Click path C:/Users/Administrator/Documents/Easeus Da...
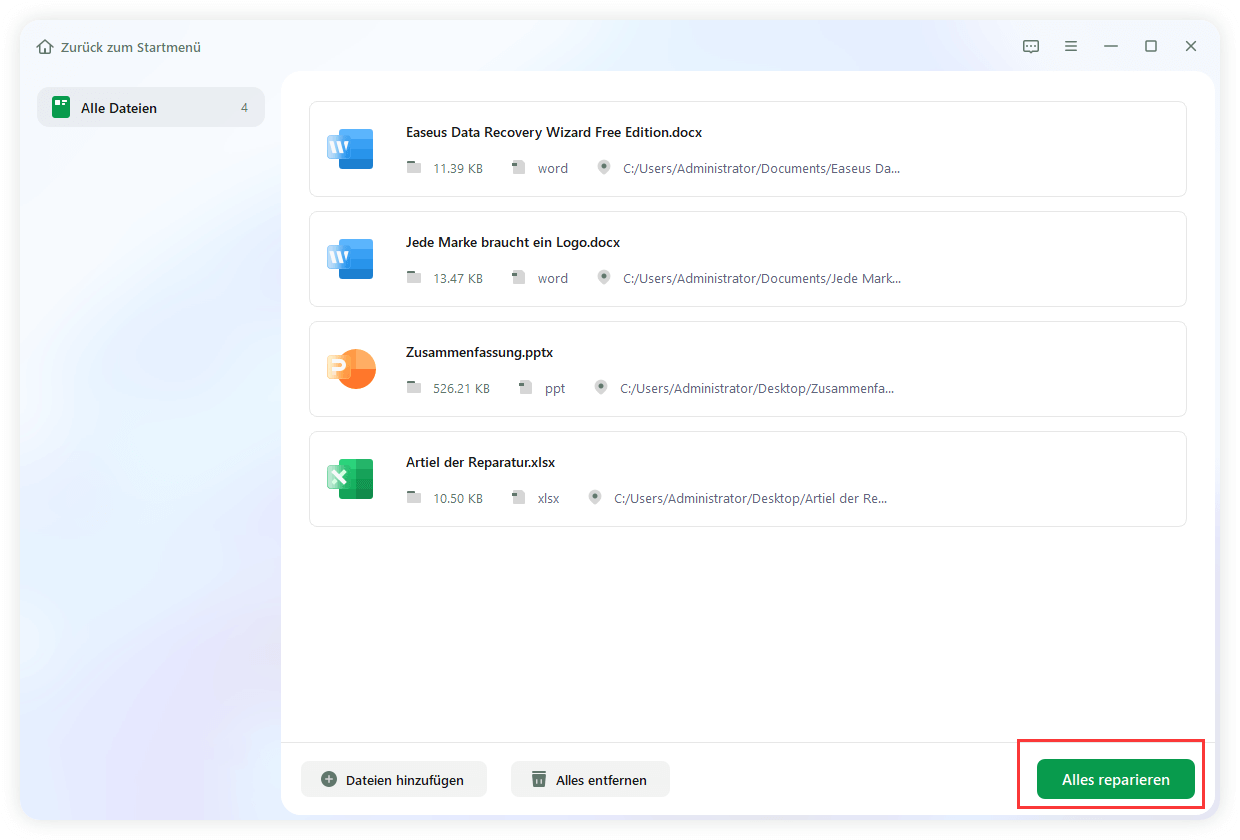 tap(762, 168)
